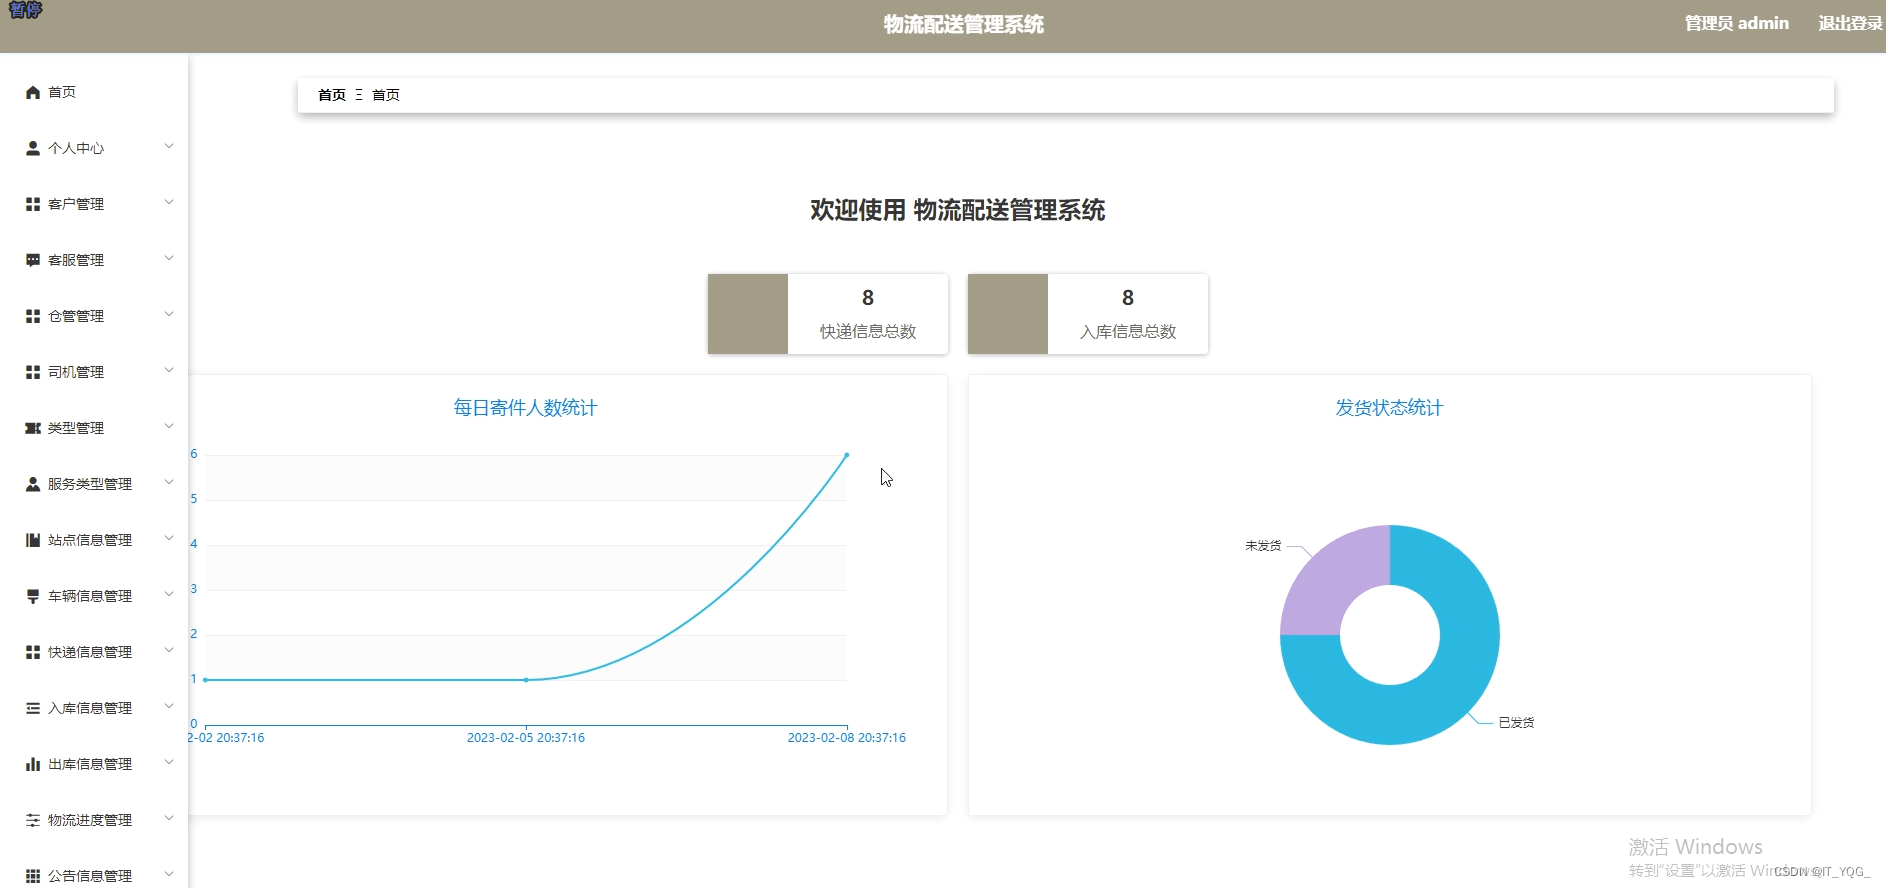Screen dimensions: 1886x888
Task: Click the grid icon for 公告信息管理
Action: 33,876
